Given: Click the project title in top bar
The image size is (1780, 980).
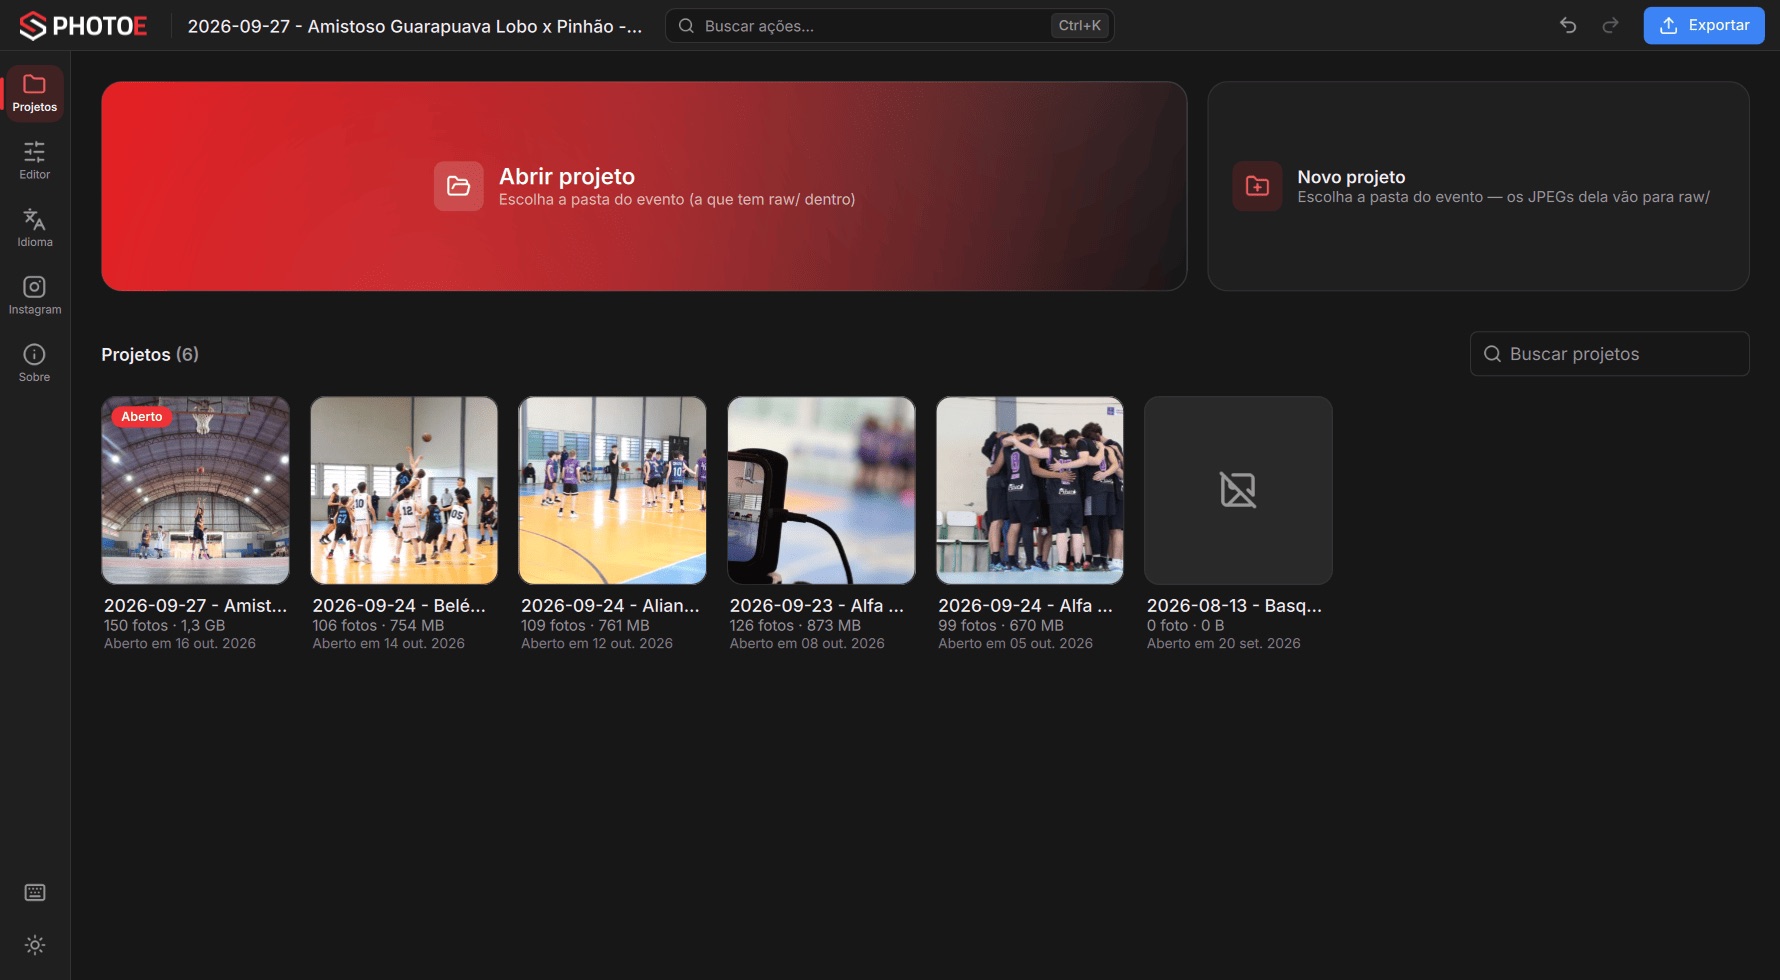Looking at the screenshot, I should click(415, 26).
